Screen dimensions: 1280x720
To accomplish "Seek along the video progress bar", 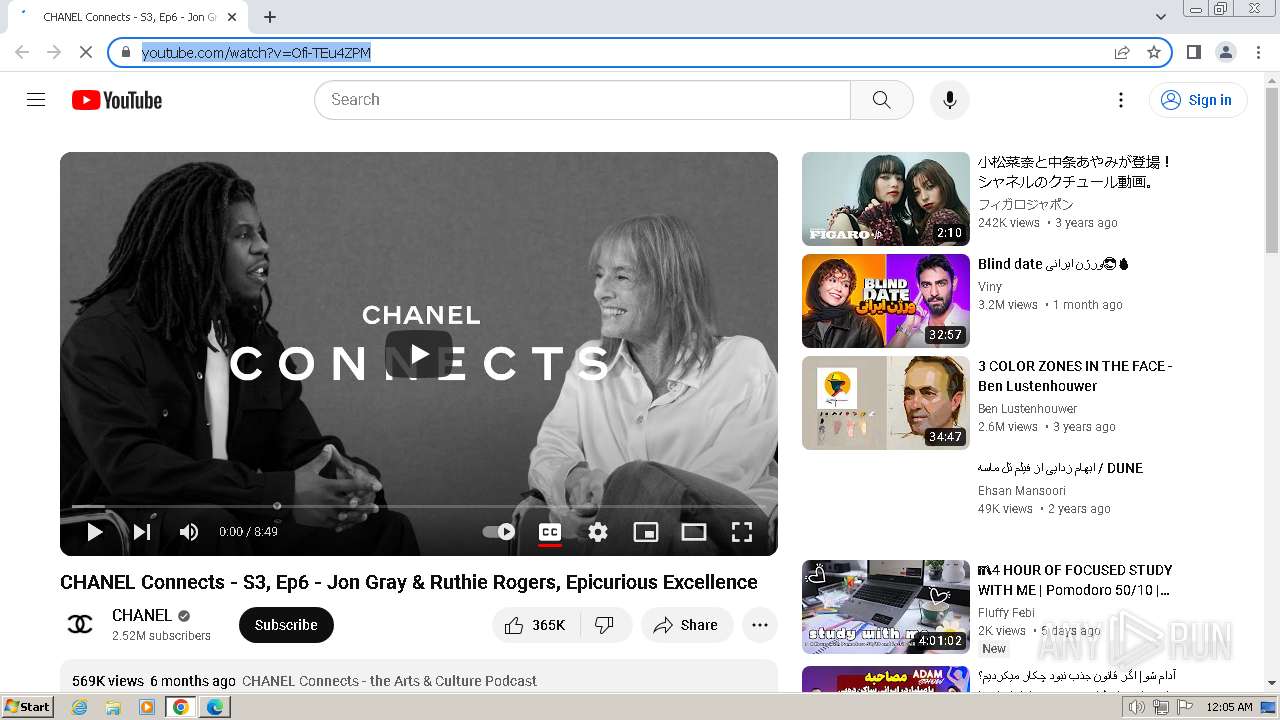I will tap(419, 506).
